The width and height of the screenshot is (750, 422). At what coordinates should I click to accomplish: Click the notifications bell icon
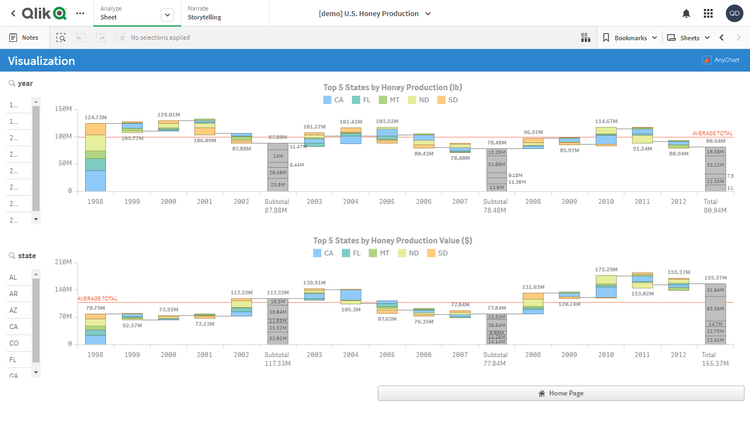(686, 13)
